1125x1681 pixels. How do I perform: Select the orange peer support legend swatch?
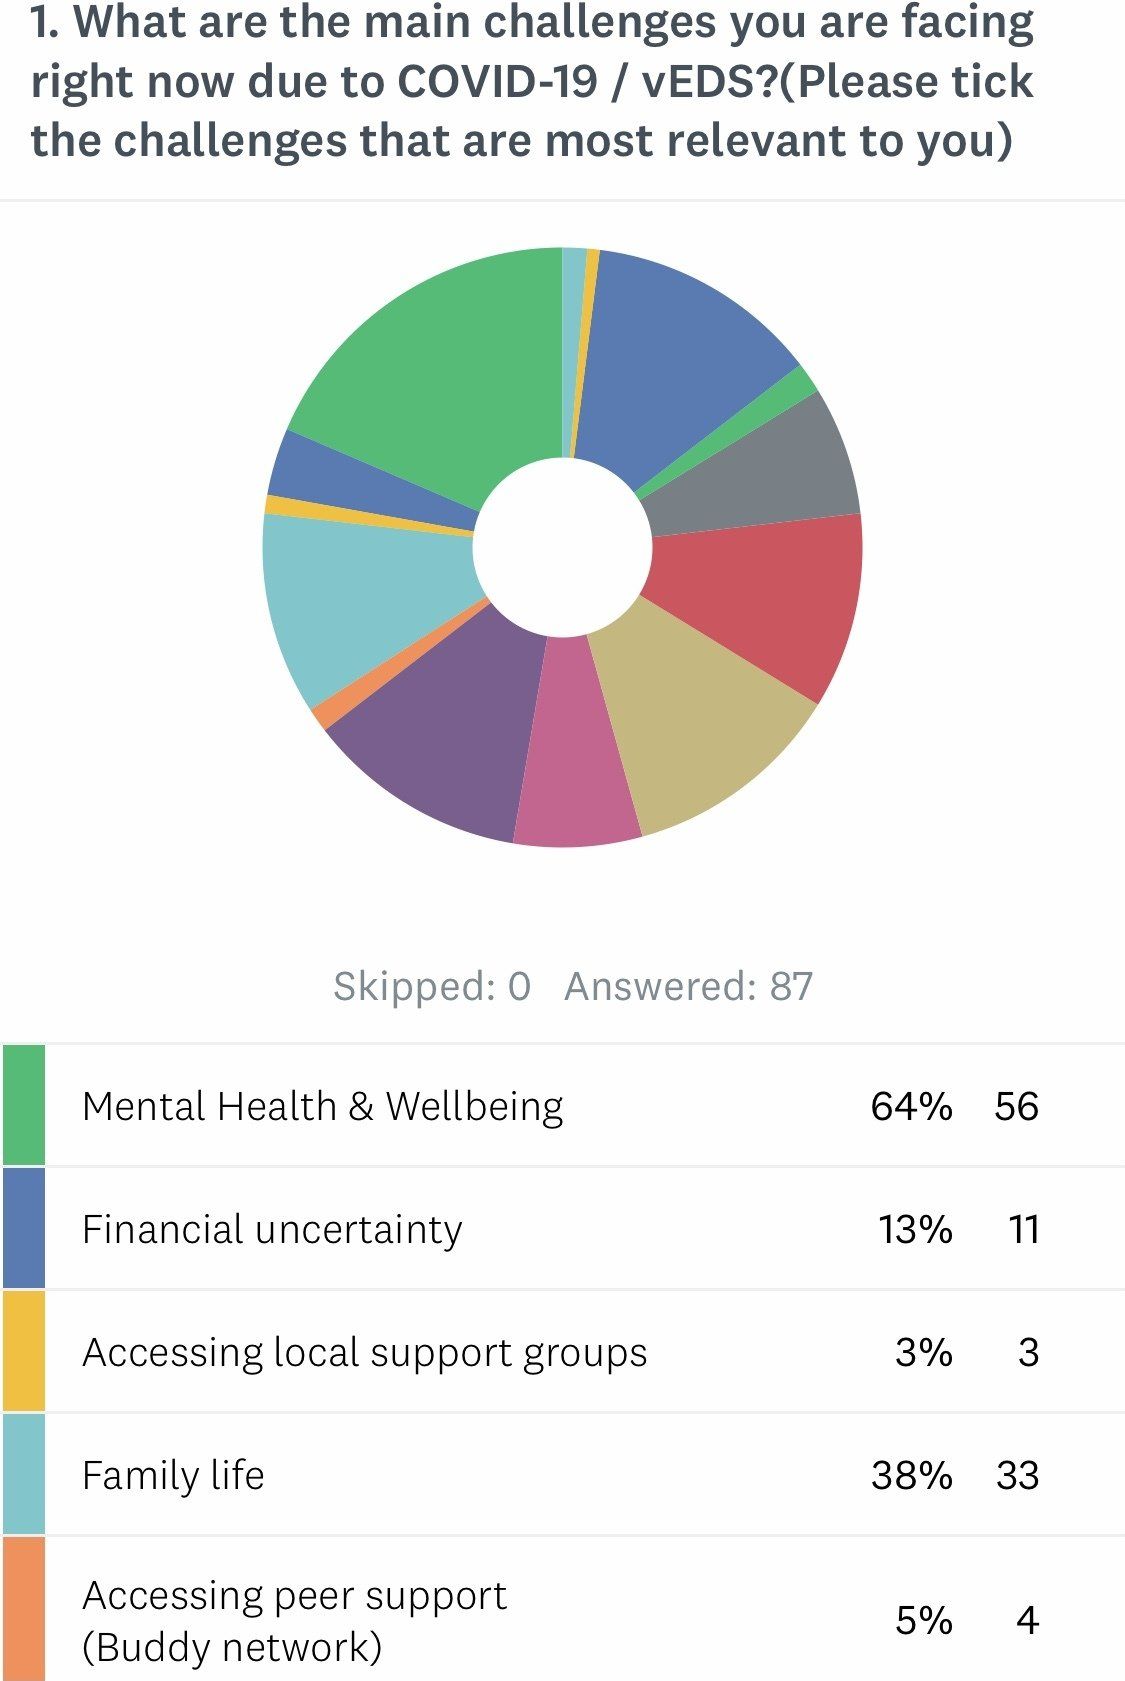(24, 1609)
